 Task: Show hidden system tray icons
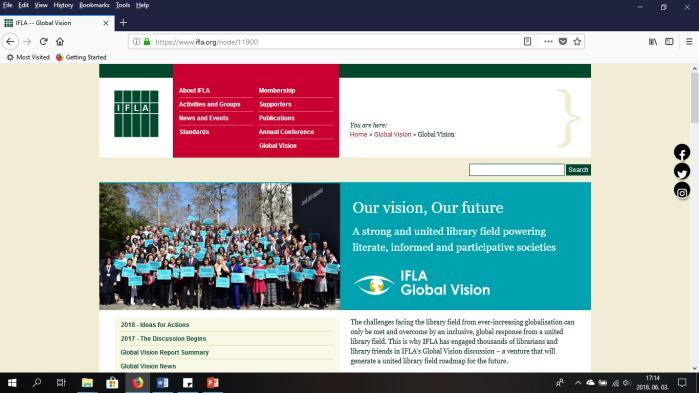click(x=578, y=383)
